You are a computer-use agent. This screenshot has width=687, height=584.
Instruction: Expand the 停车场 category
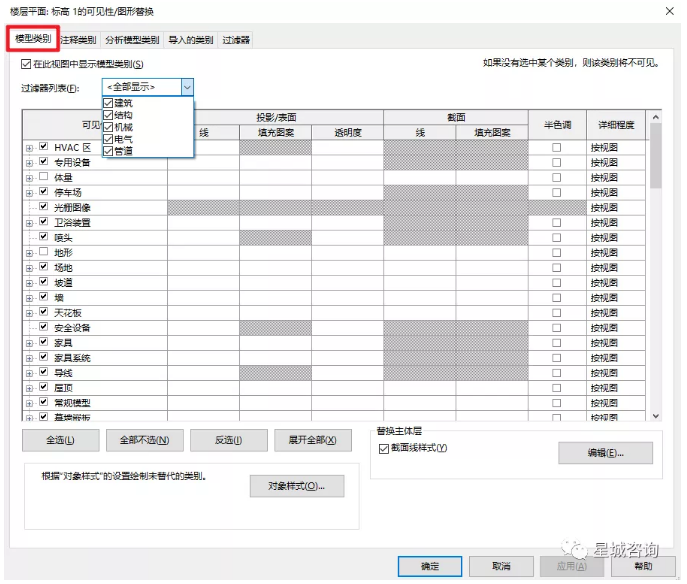tap(29, 193)
